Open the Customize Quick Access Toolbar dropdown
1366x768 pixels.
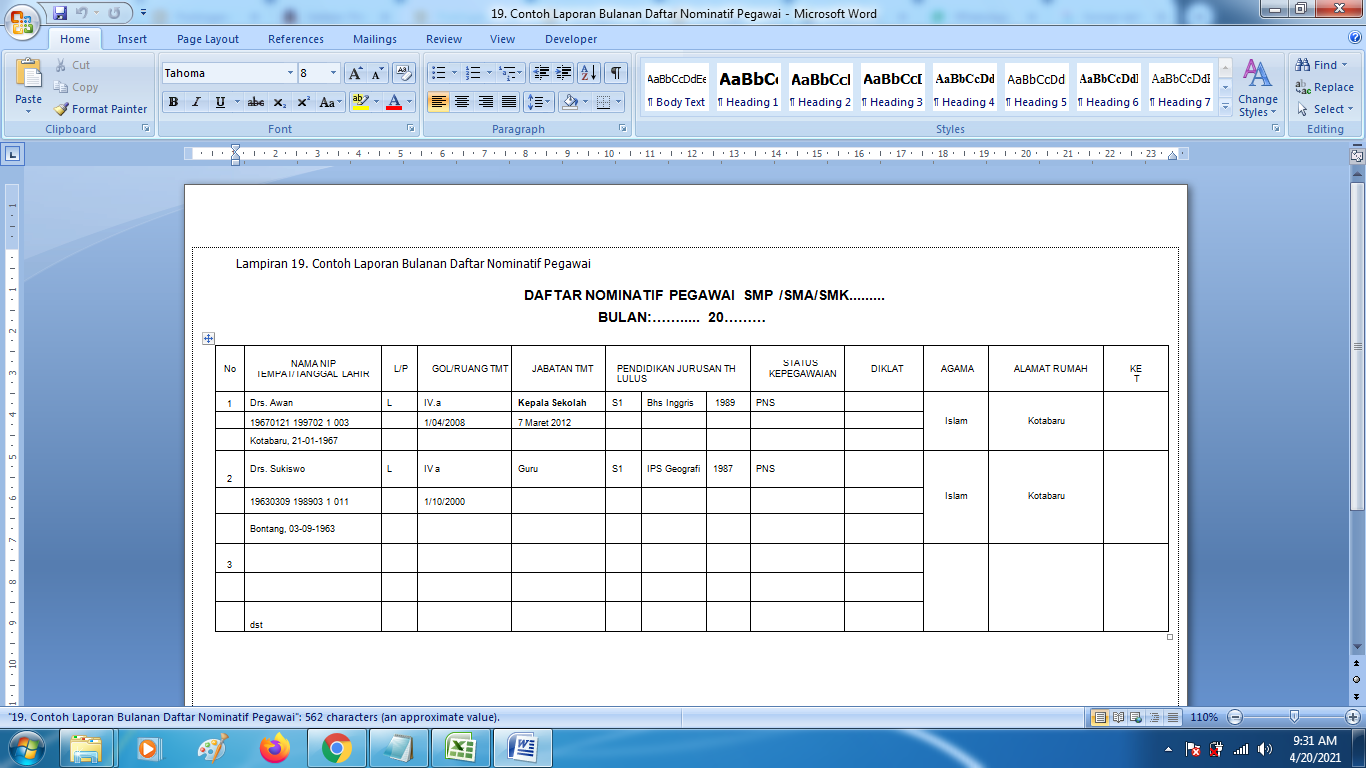[144, 14]
